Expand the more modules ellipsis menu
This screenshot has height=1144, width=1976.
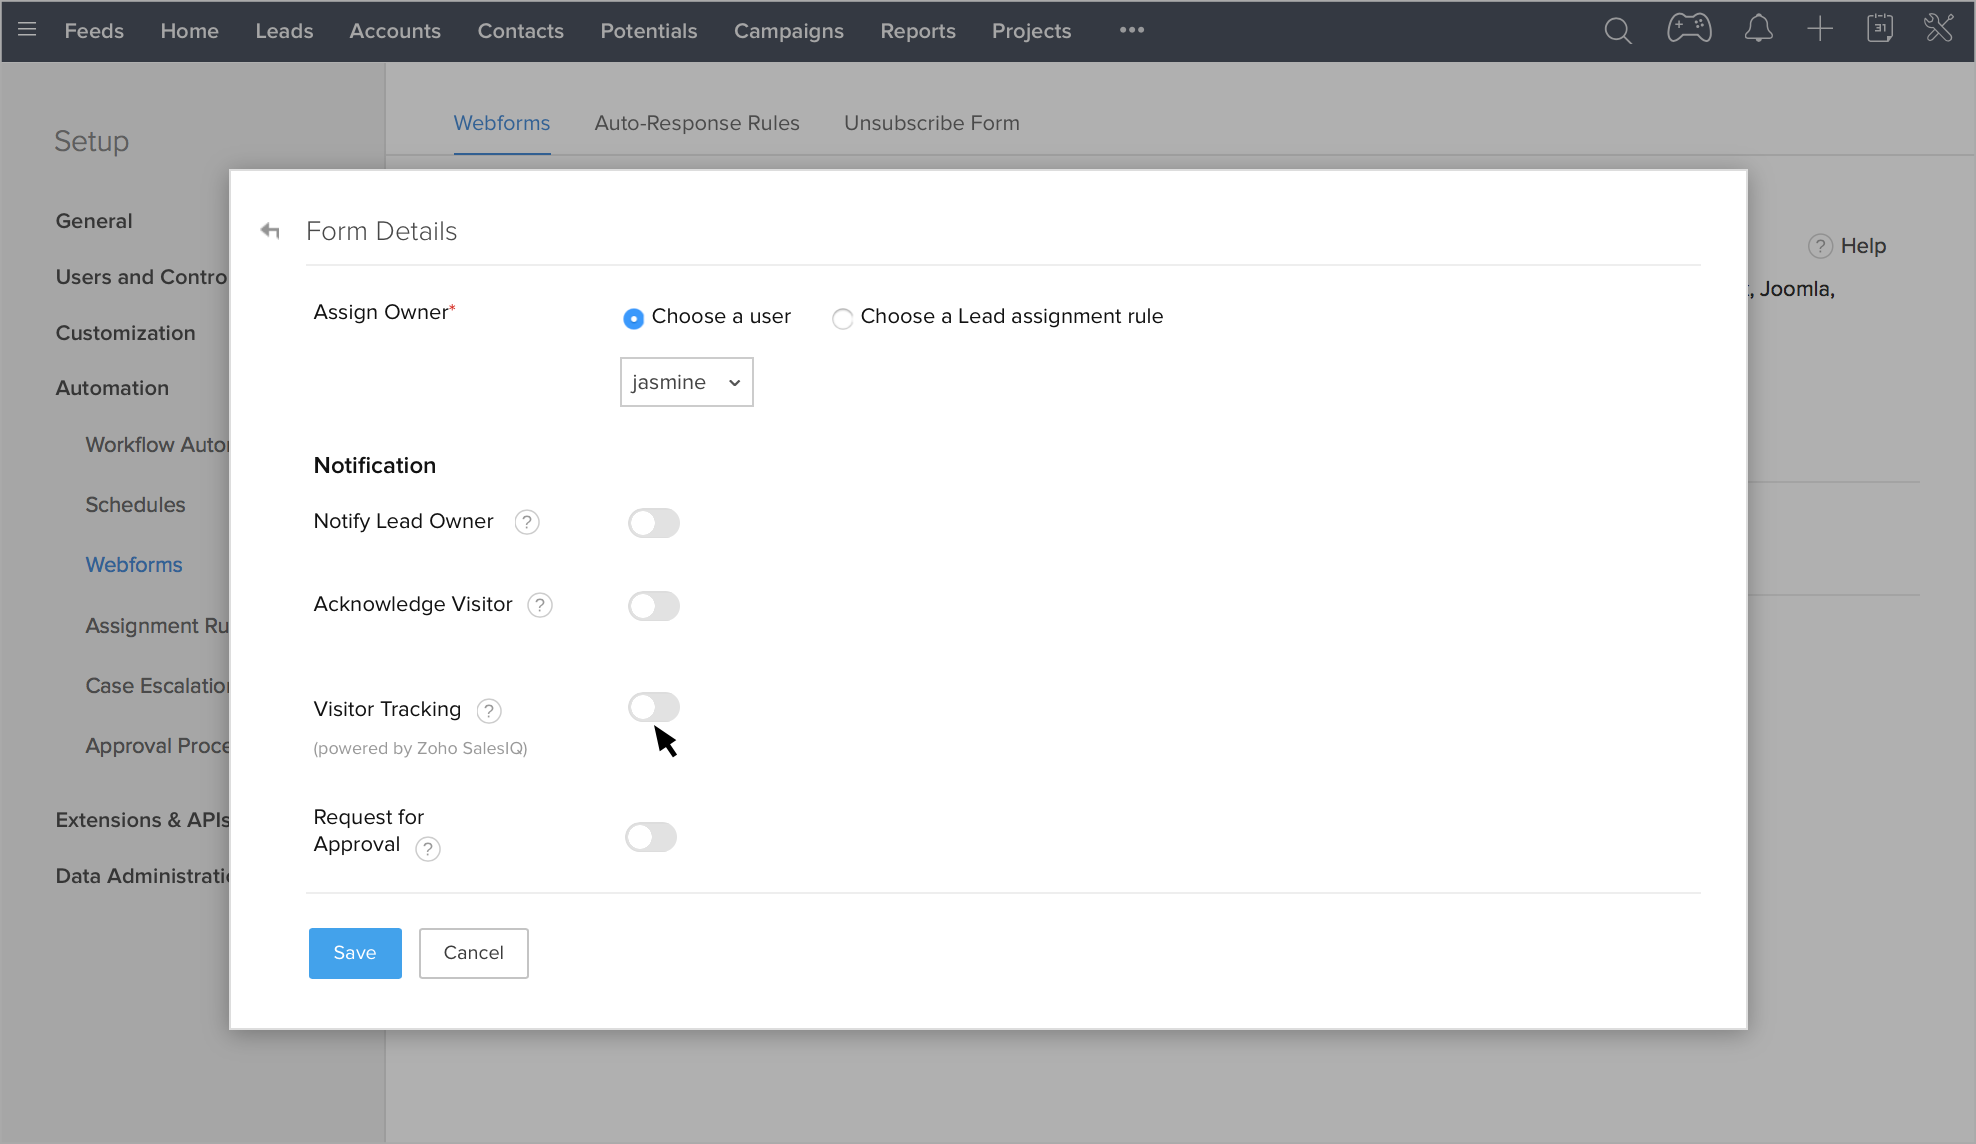coord(1131,31)
